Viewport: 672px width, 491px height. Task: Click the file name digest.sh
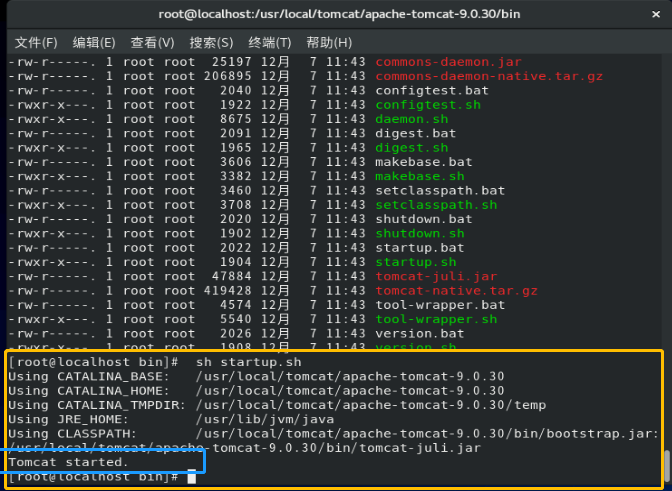[x=411, y=148]
